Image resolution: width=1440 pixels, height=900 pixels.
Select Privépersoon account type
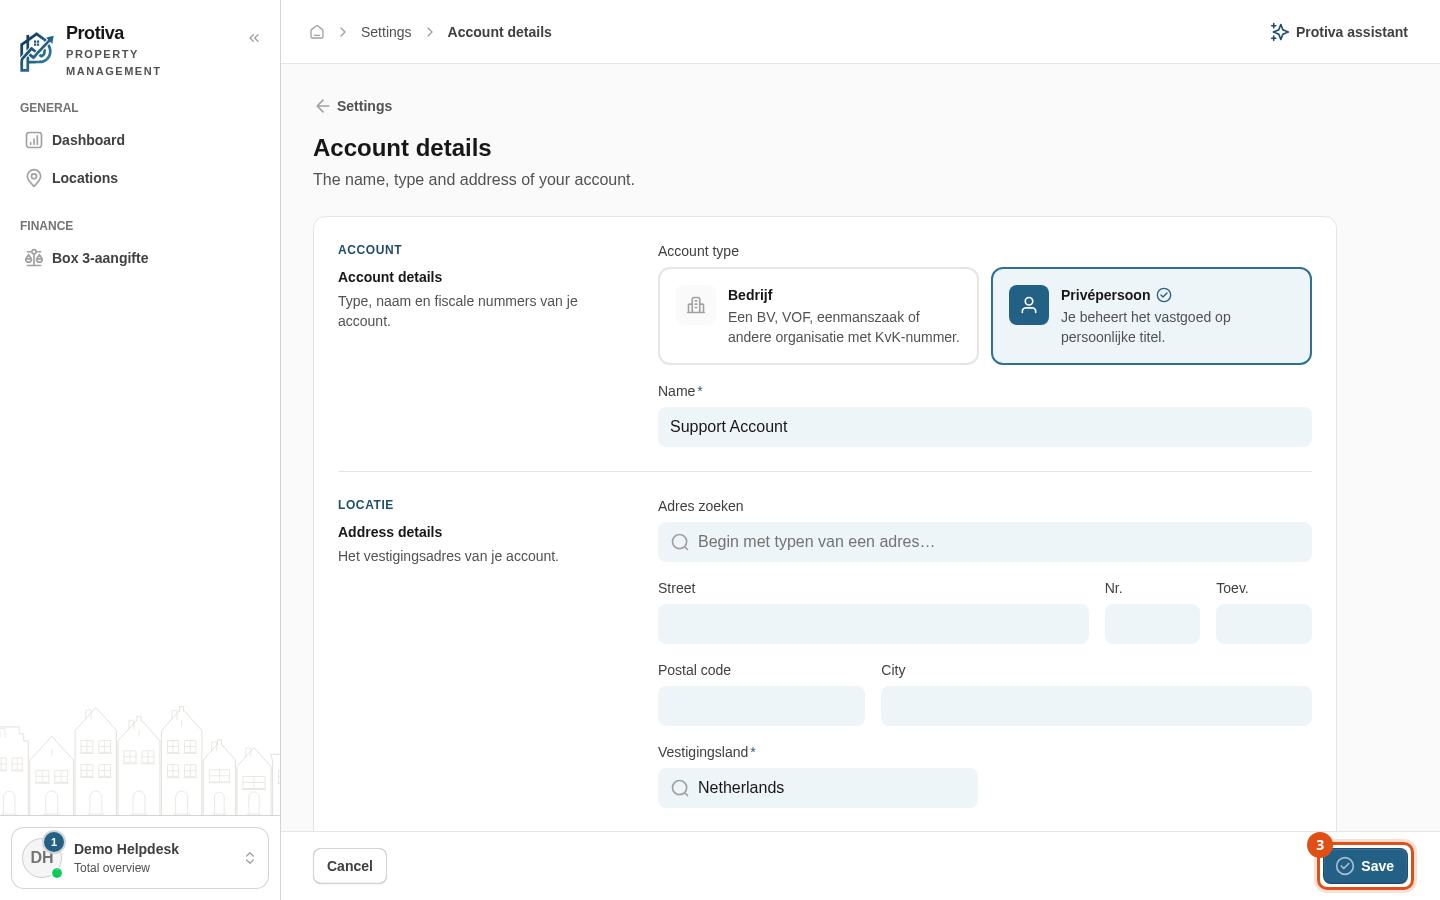[1151, 316]
